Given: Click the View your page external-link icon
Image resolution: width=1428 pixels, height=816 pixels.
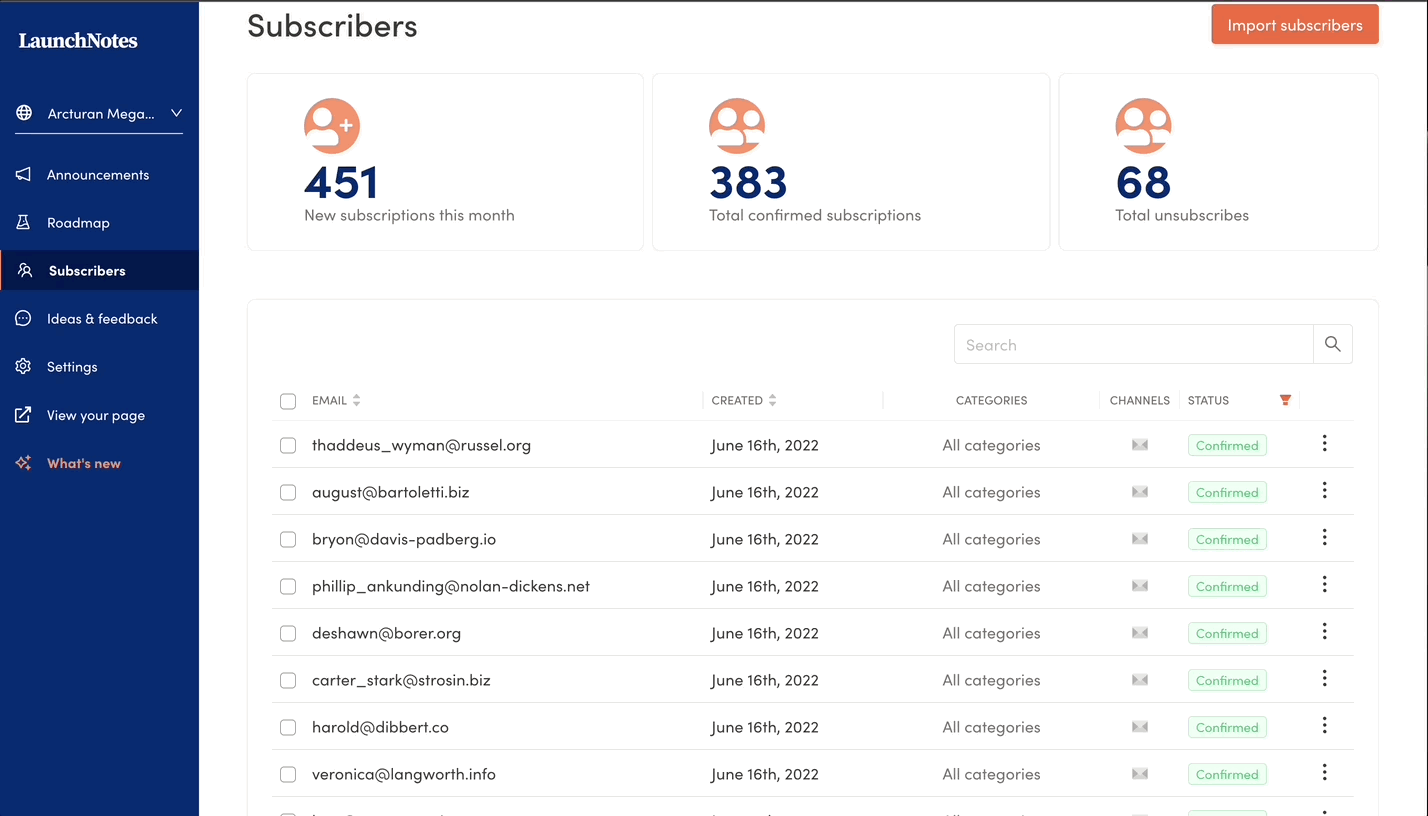Looking at the screenshot, I should pos(24,415).
